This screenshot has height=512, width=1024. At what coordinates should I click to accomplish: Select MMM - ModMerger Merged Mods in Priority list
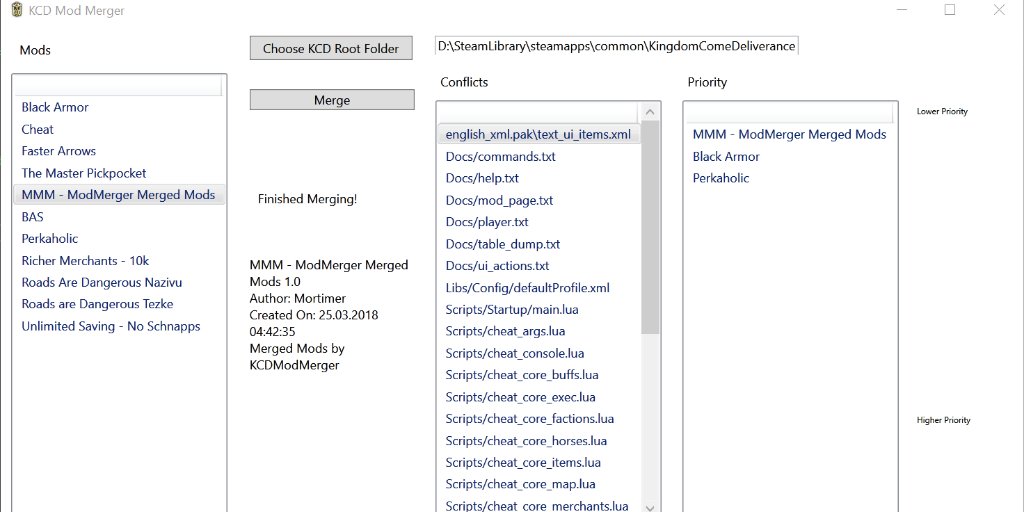point(790,135)
